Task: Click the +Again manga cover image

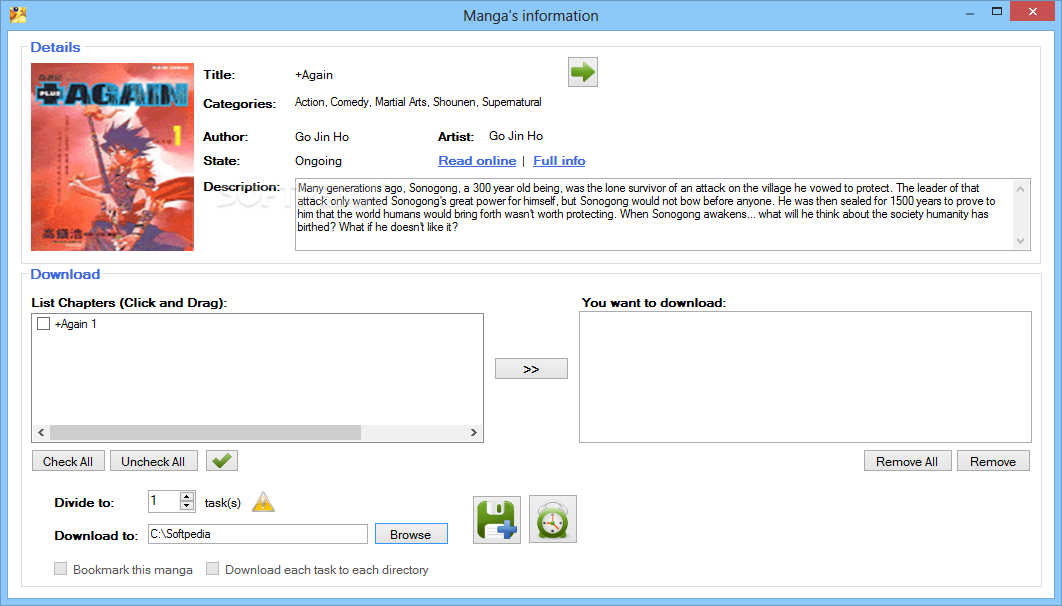Action: coord(112,157)
